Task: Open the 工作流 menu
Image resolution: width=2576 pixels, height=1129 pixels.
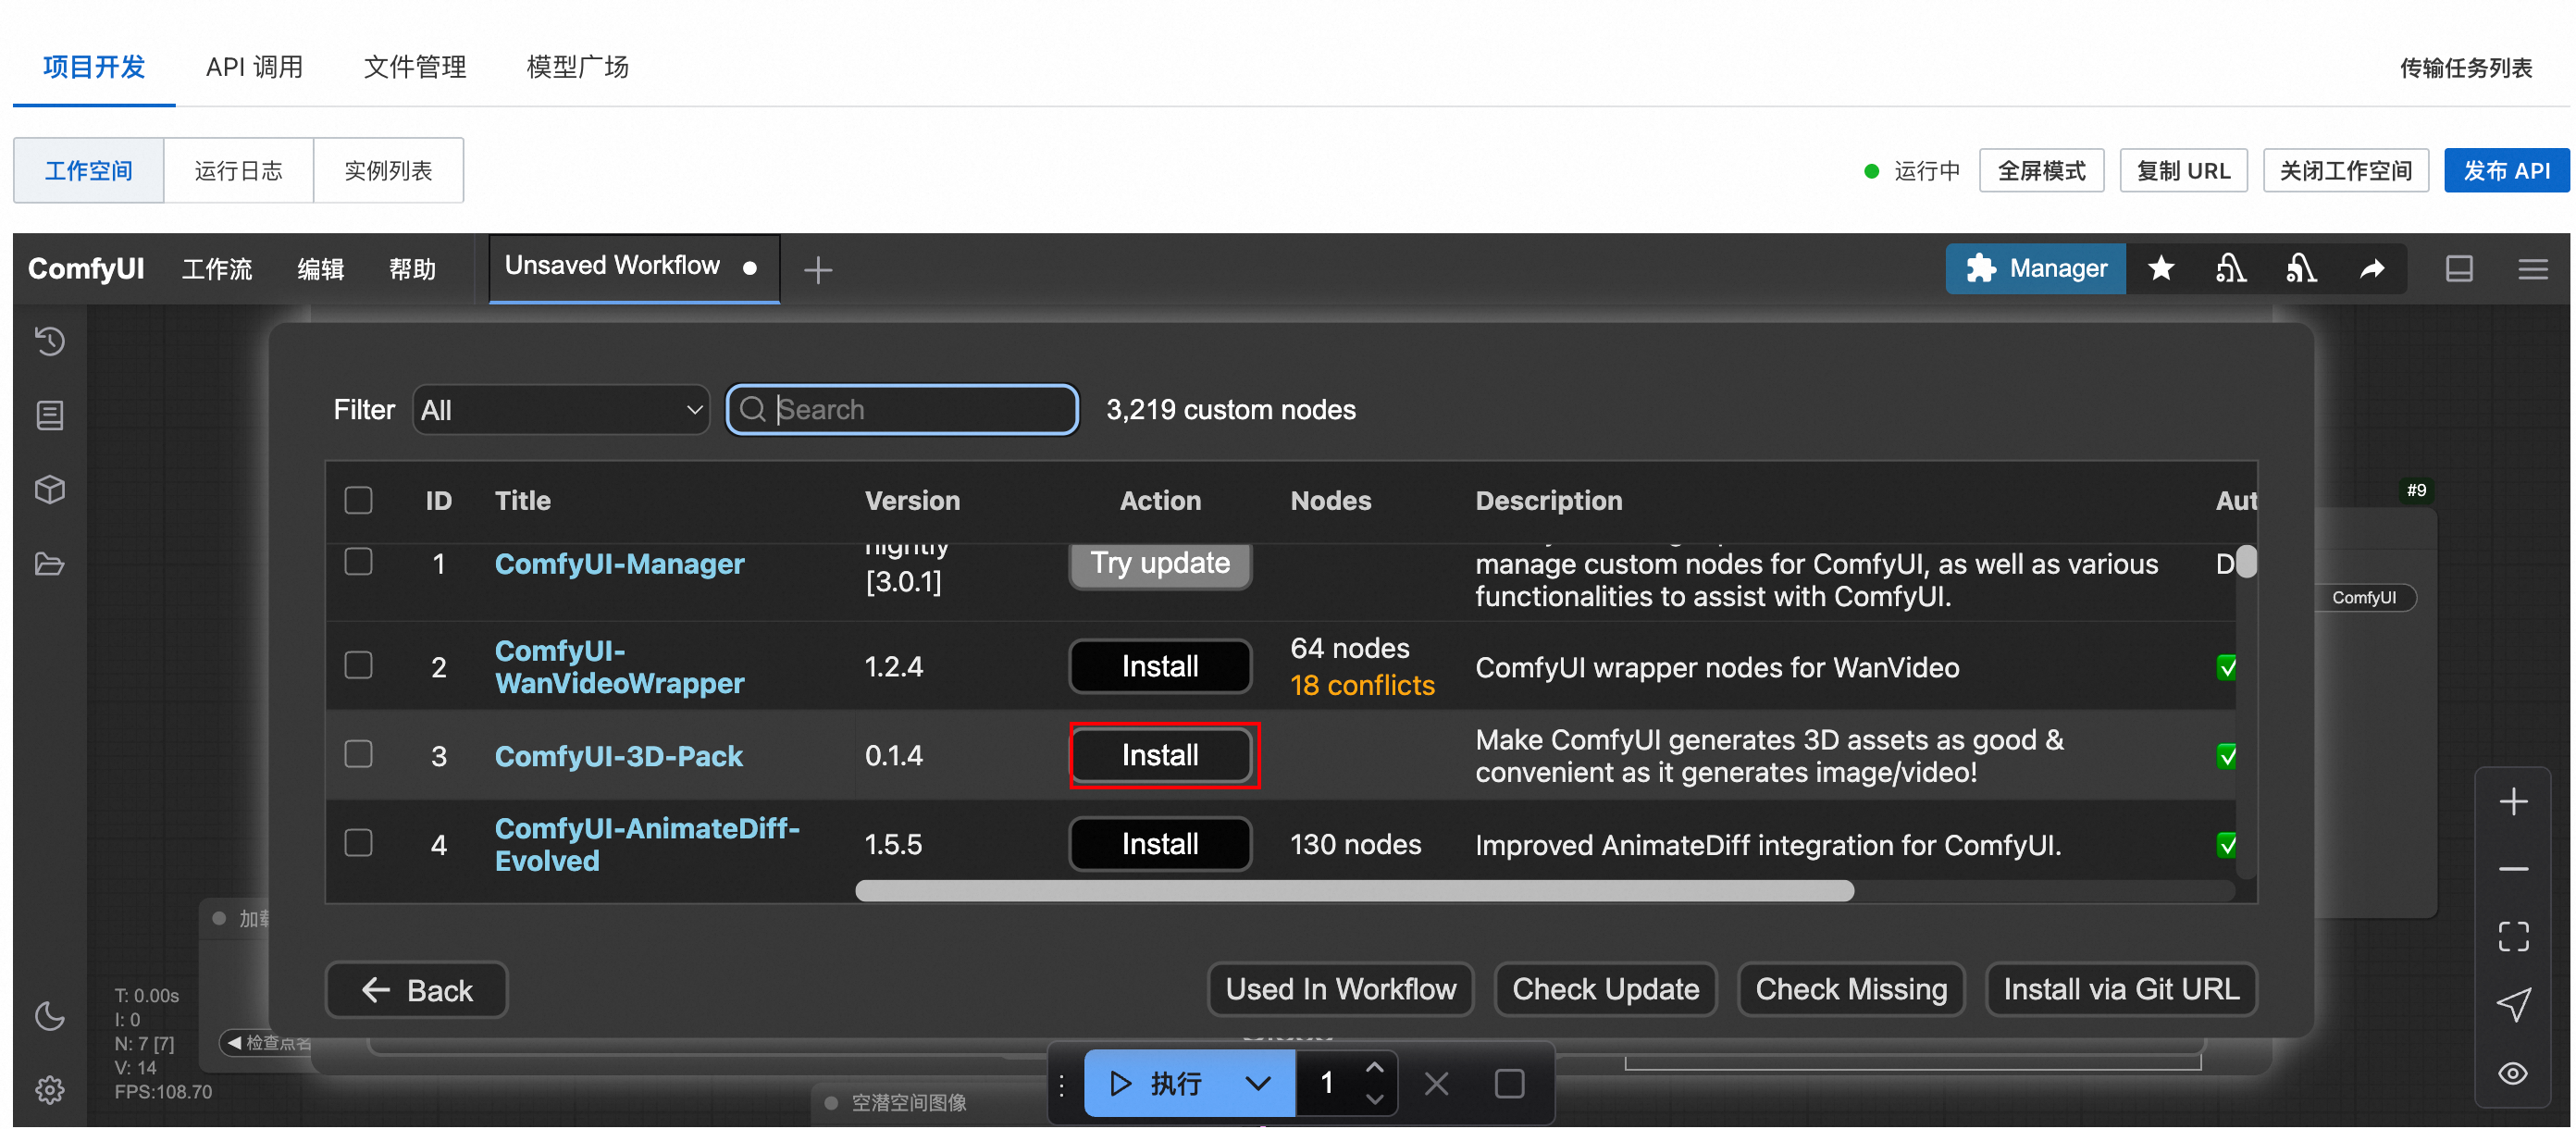Action: [217, 269]
